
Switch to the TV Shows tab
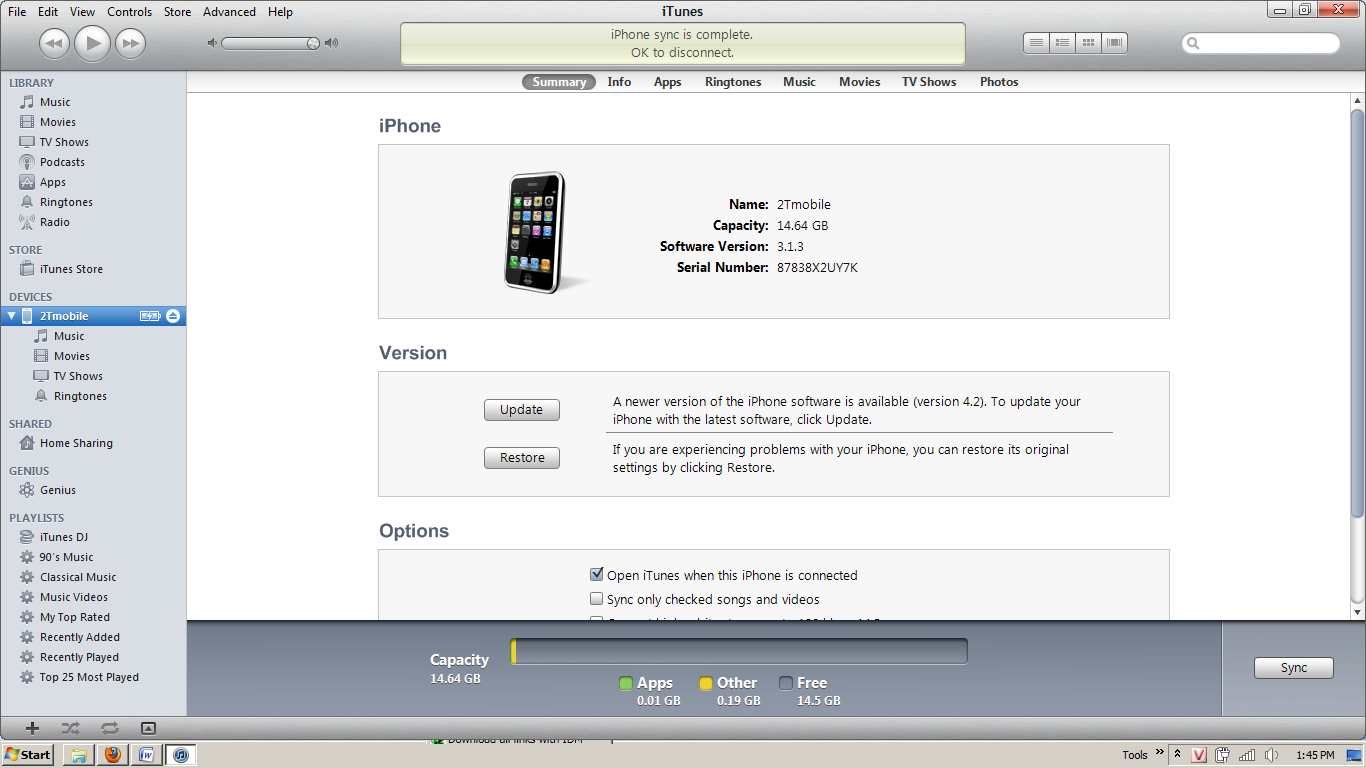pyautogui.click(x=929, y=82)
